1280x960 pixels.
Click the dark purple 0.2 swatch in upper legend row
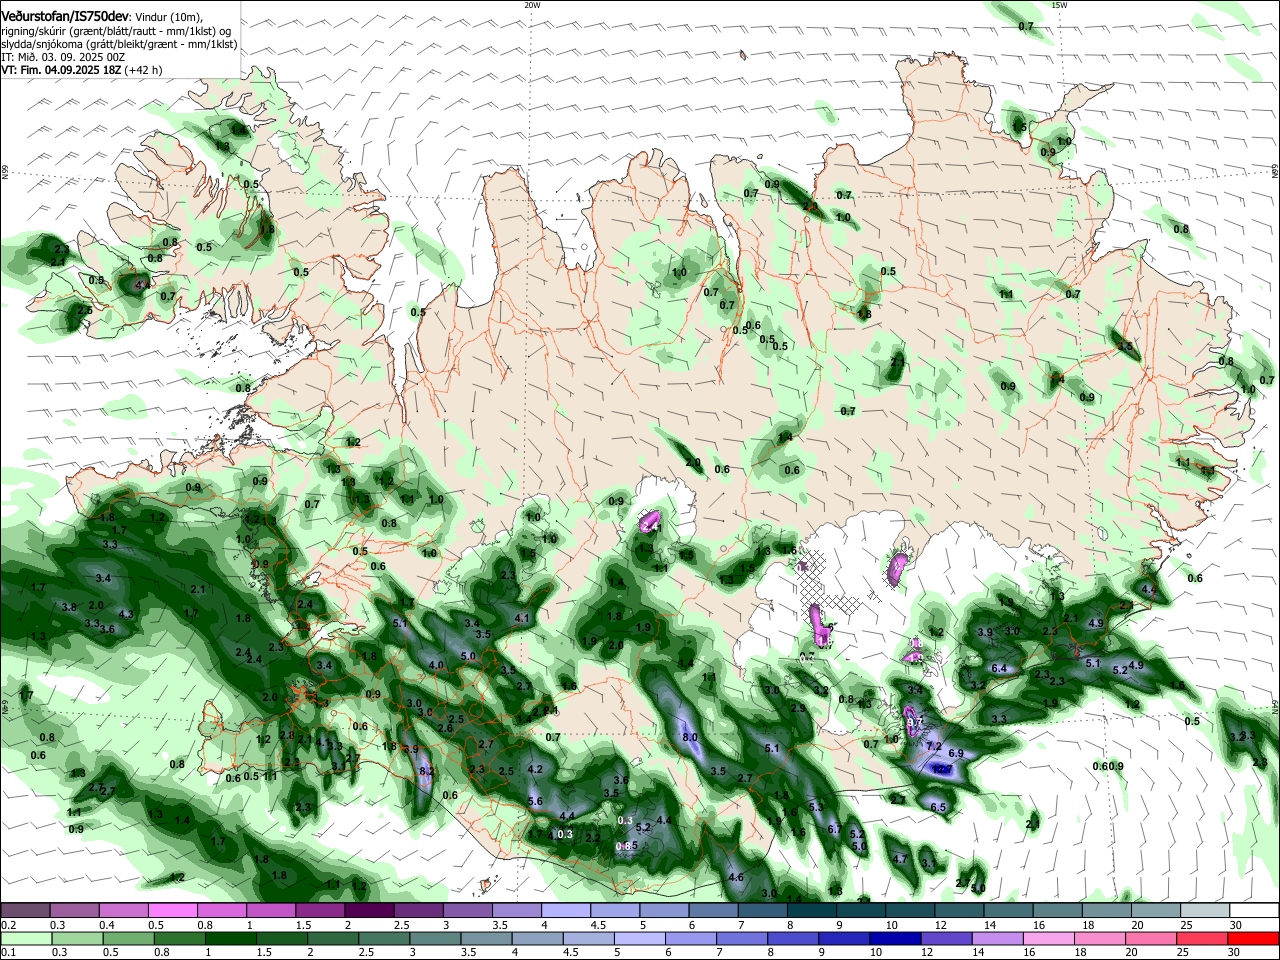coord(25,911)
